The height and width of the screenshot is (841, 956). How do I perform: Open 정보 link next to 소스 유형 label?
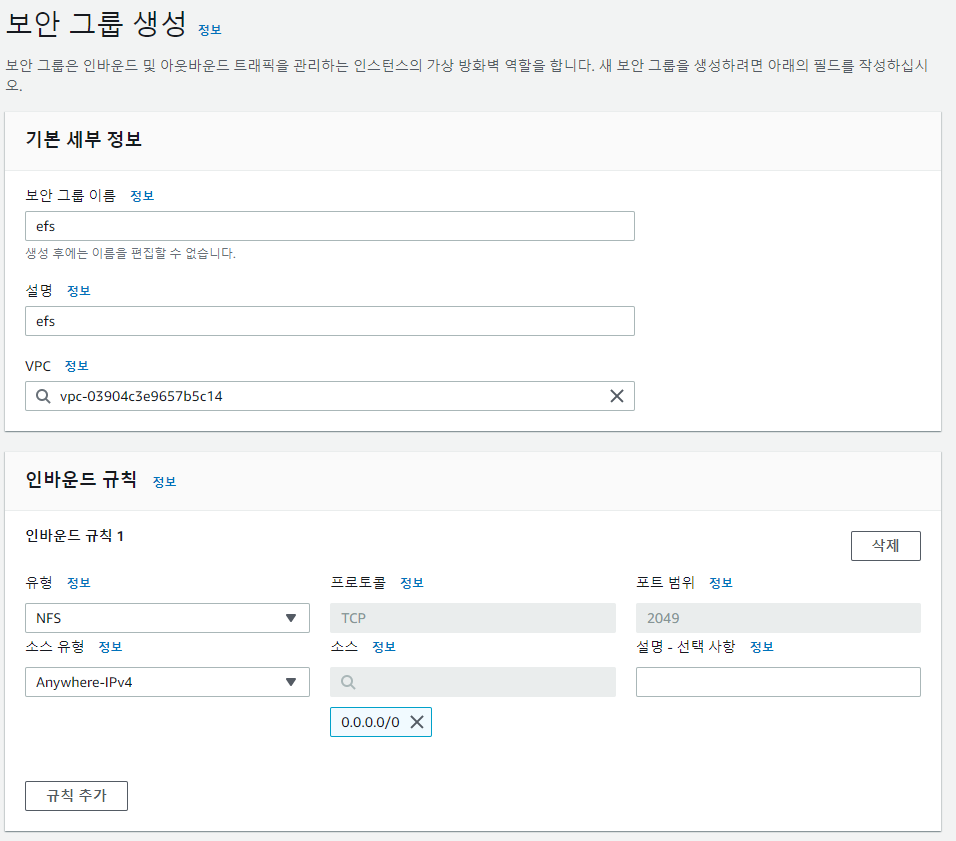click(x=110, y=647)
